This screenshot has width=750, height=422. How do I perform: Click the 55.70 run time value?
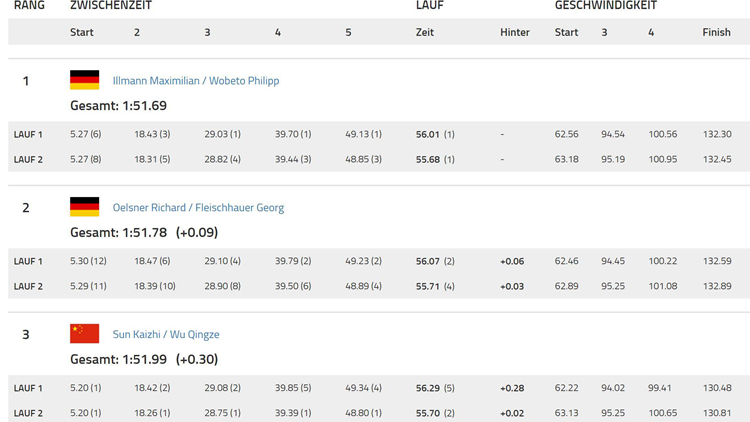[x=428, y=413]
